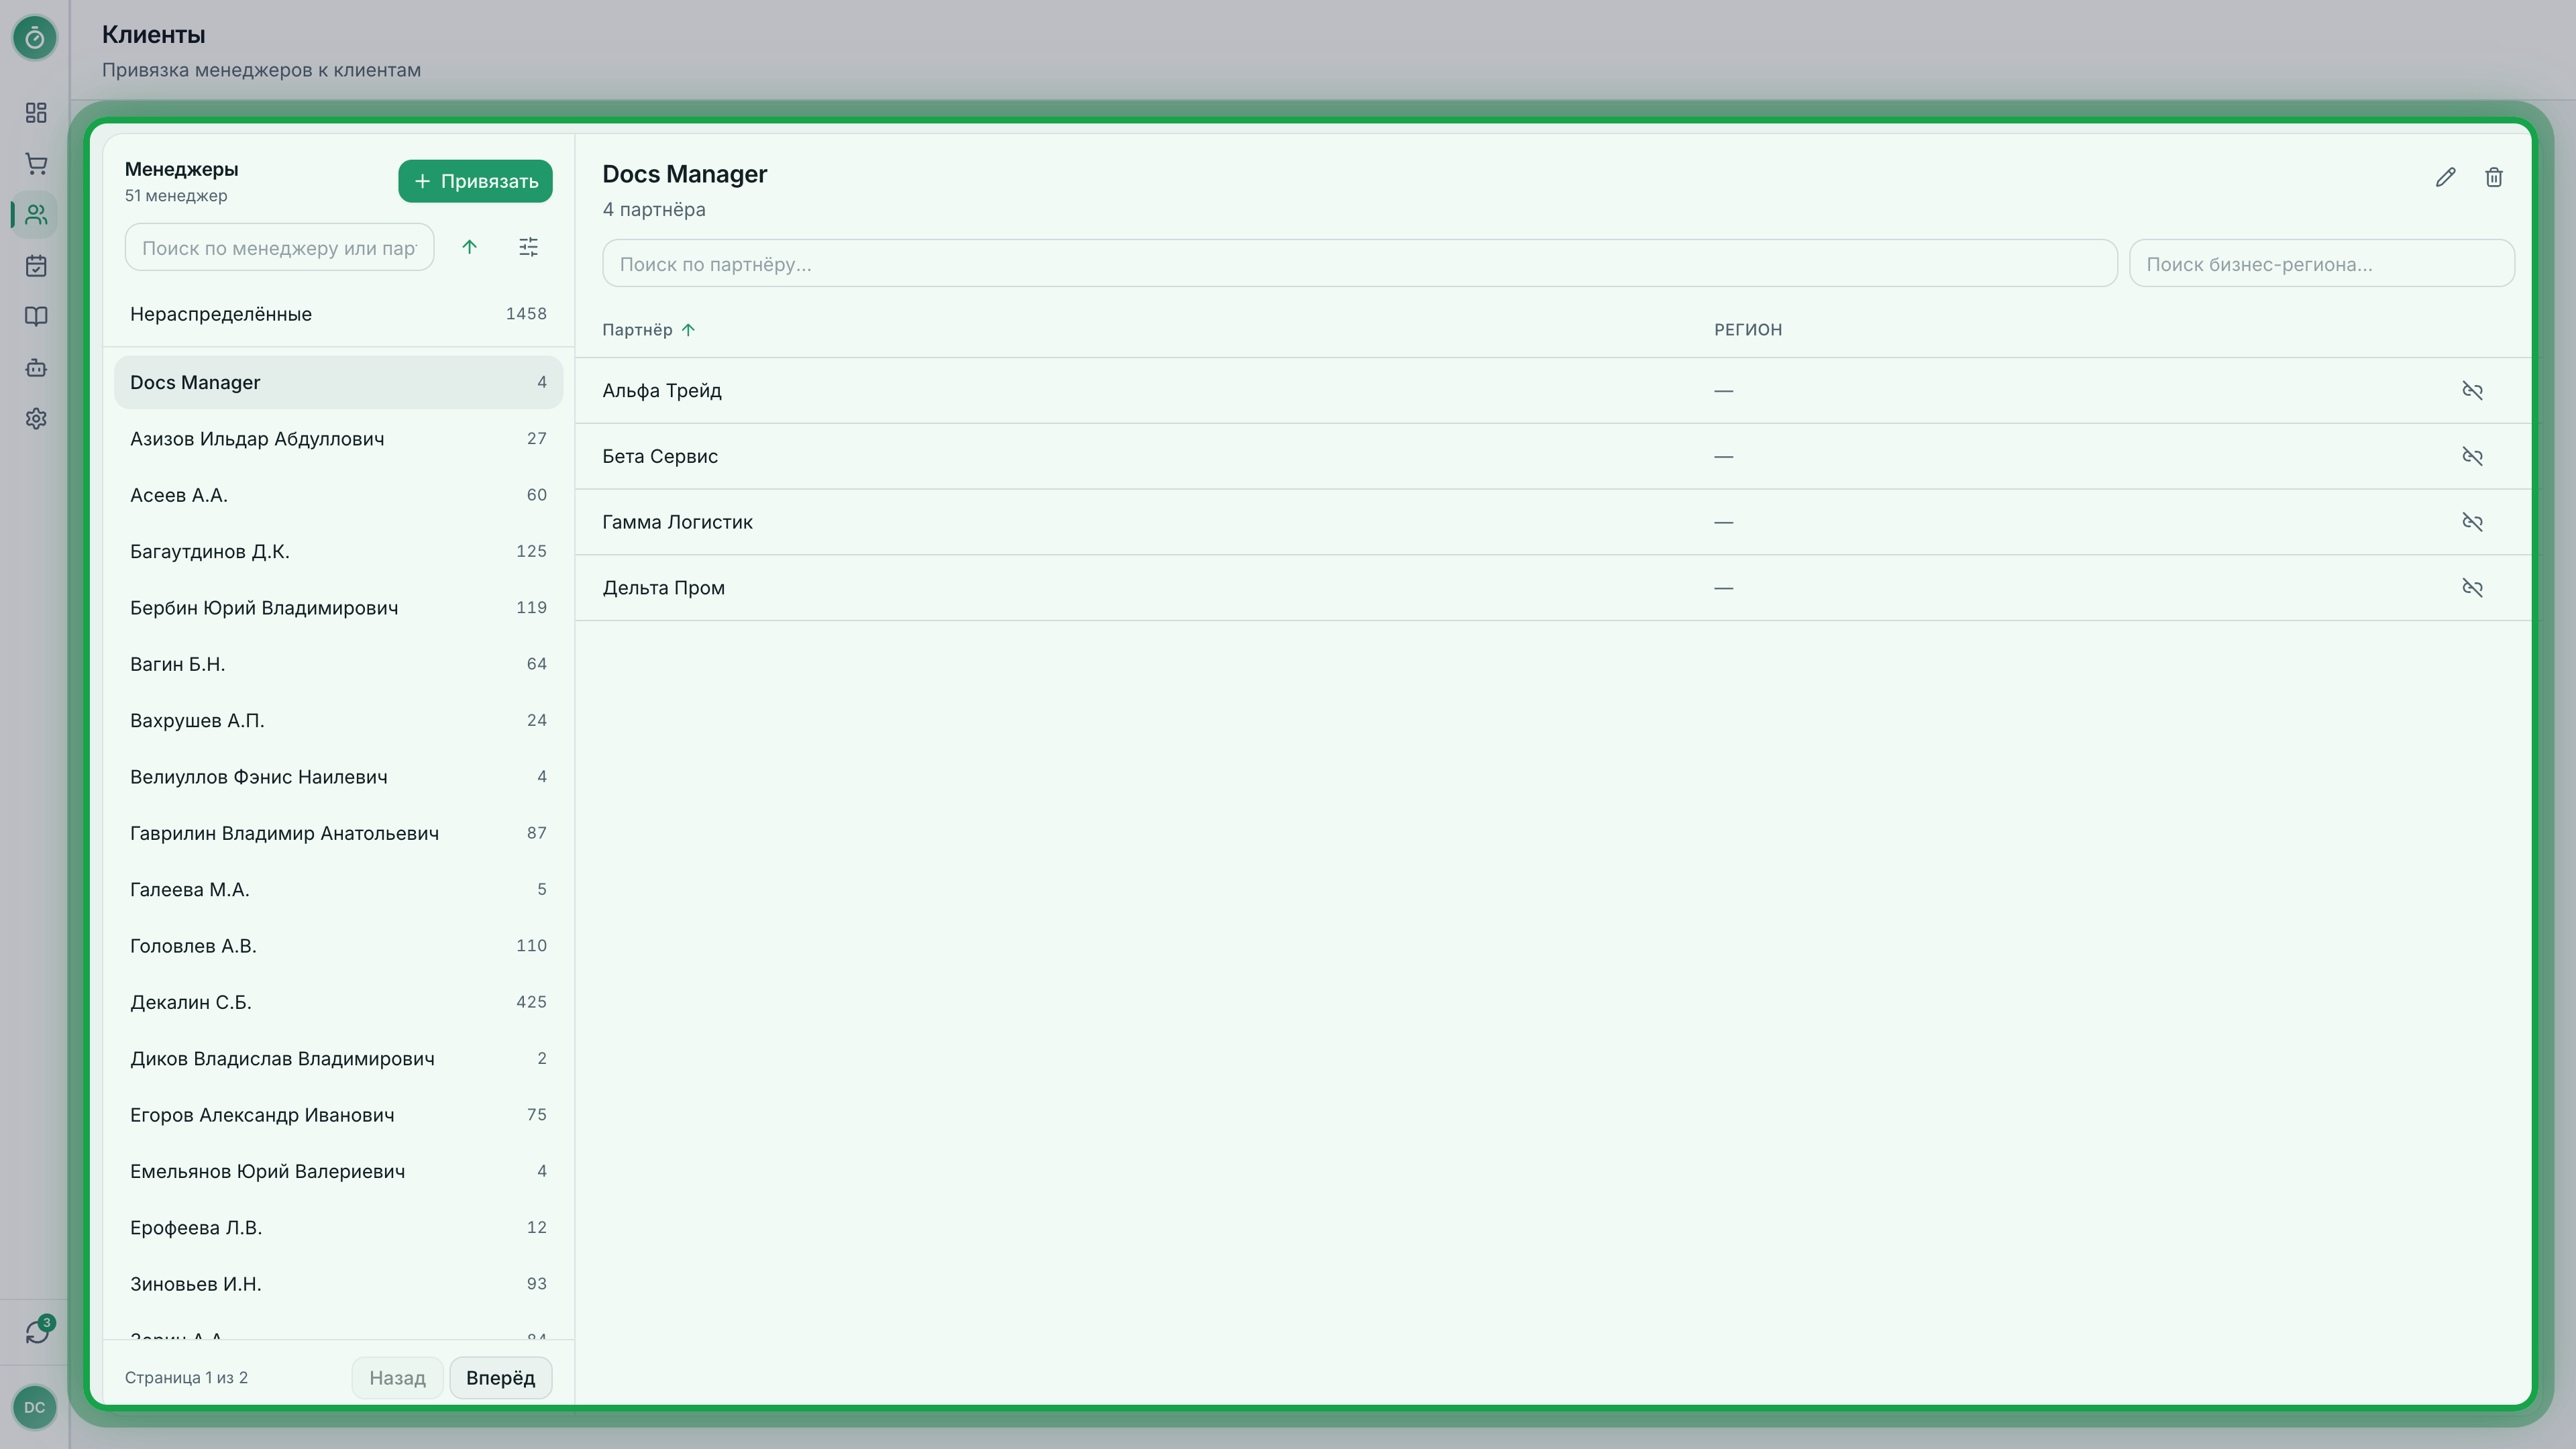Select manager Емельянов Юрий Валериевич

pos(338,1171)
